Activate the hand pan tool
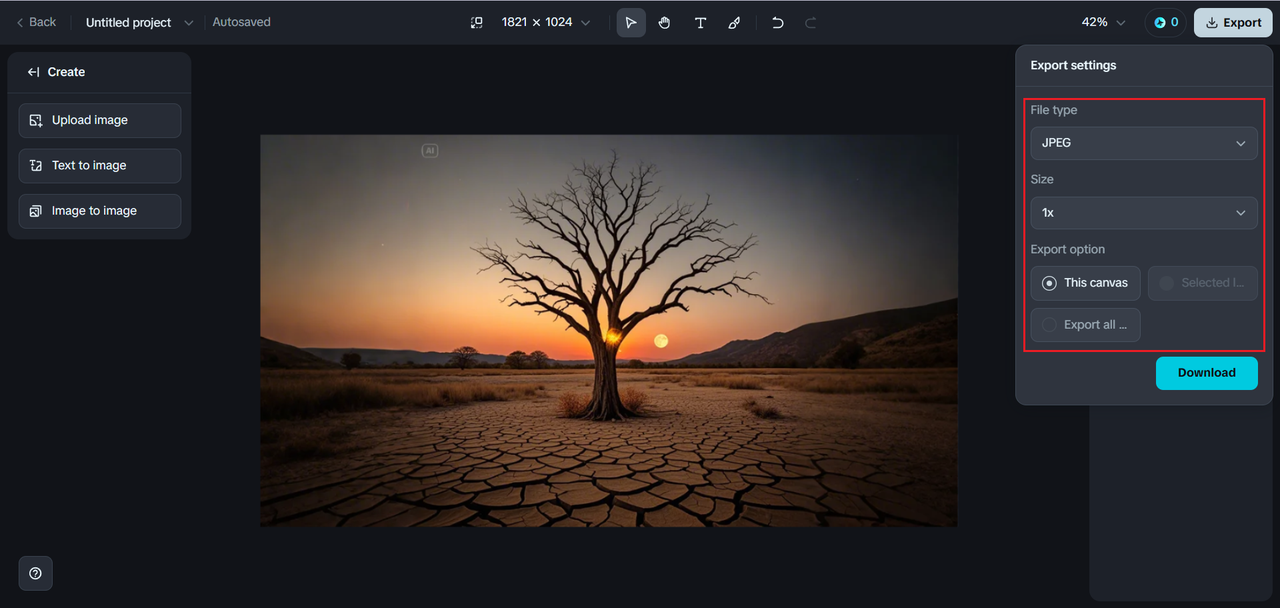Screen dimensions: 1280x608 [665, 22]
